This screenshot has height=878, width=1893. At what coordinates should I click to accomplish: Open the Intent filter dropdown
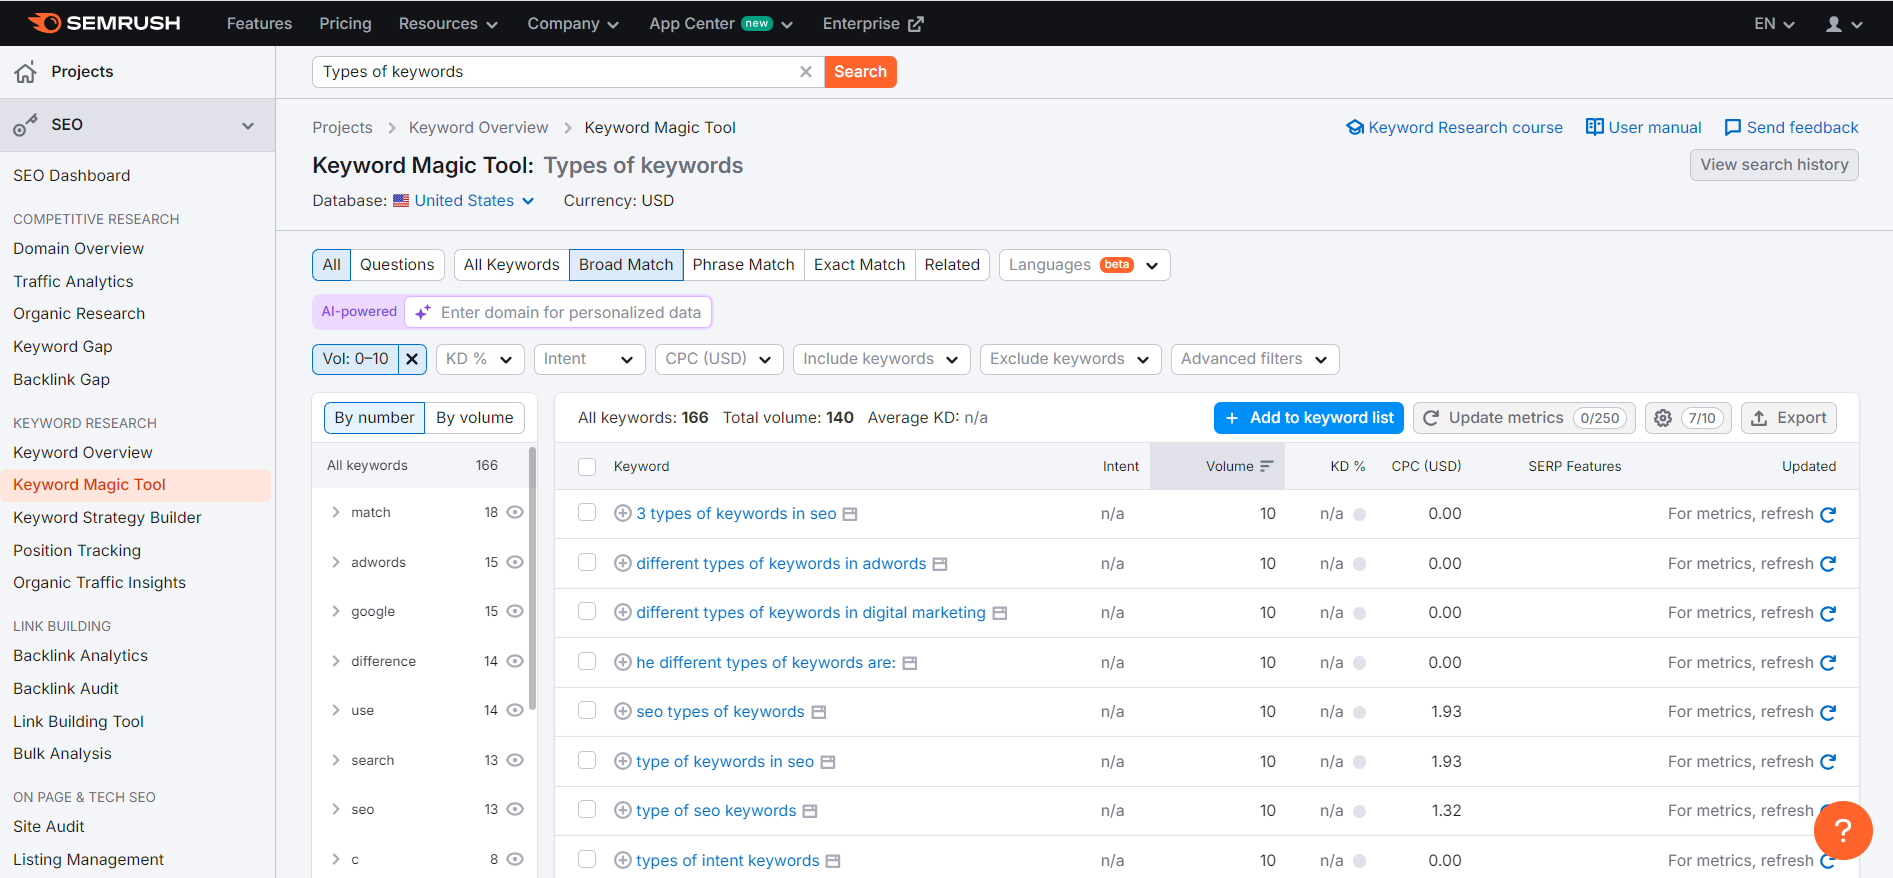coord(589,359)
